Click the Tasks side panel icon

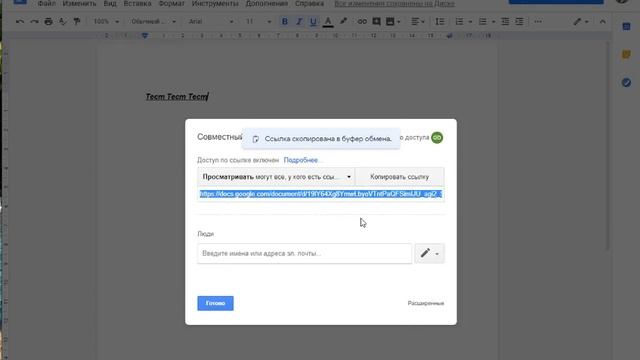click(626, 83)
